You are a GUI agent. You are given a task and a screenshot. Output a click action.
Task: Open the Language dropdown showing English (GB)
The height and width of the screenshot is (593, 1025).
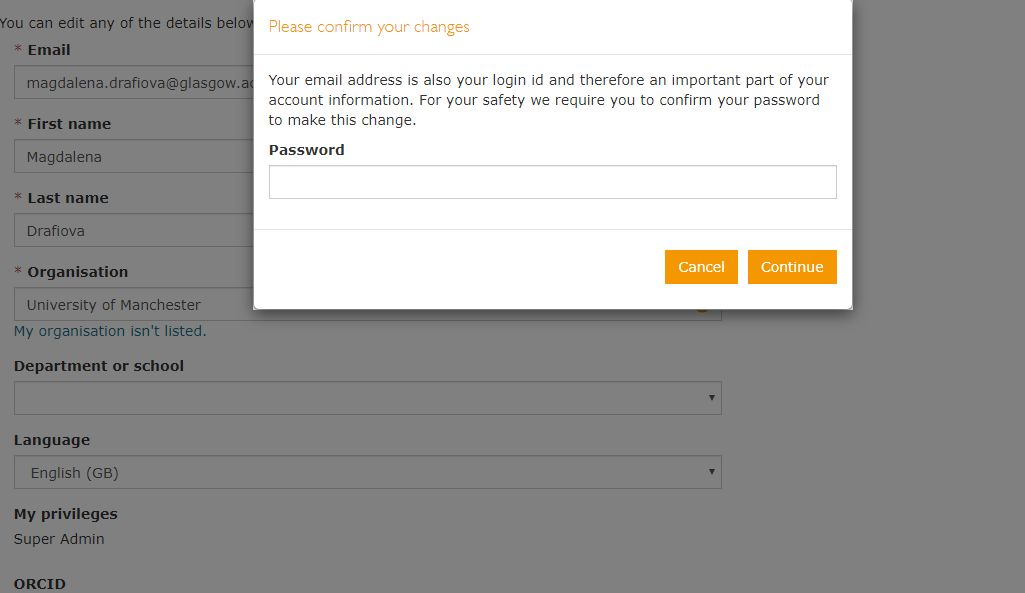point(367,471)
